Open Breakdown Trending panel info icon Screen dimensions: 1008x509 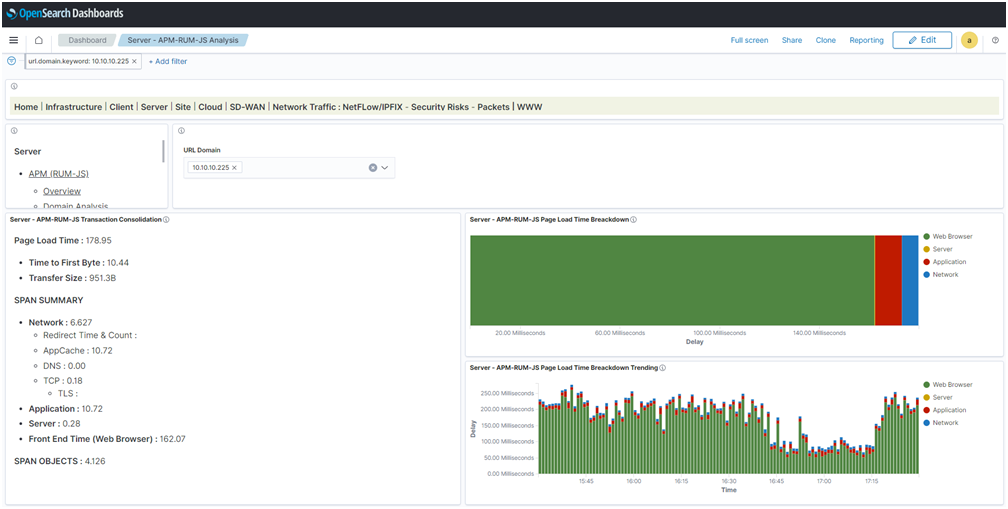(x=662, y=368)
